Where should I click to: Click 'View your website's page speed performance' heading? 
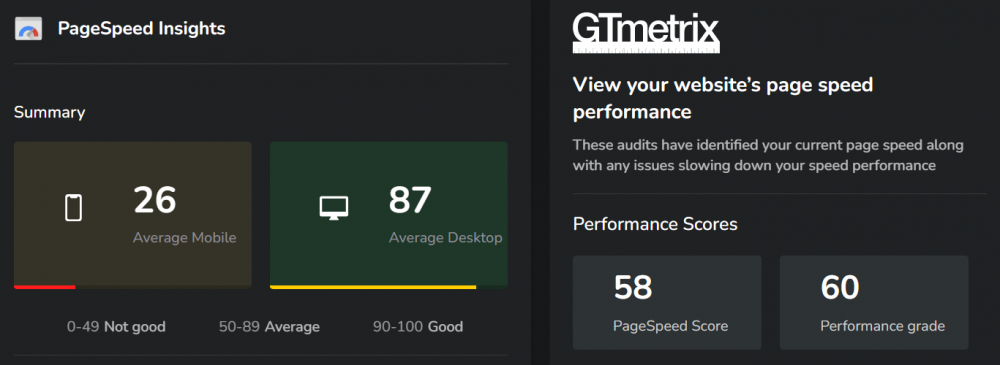tap(723, 98)
